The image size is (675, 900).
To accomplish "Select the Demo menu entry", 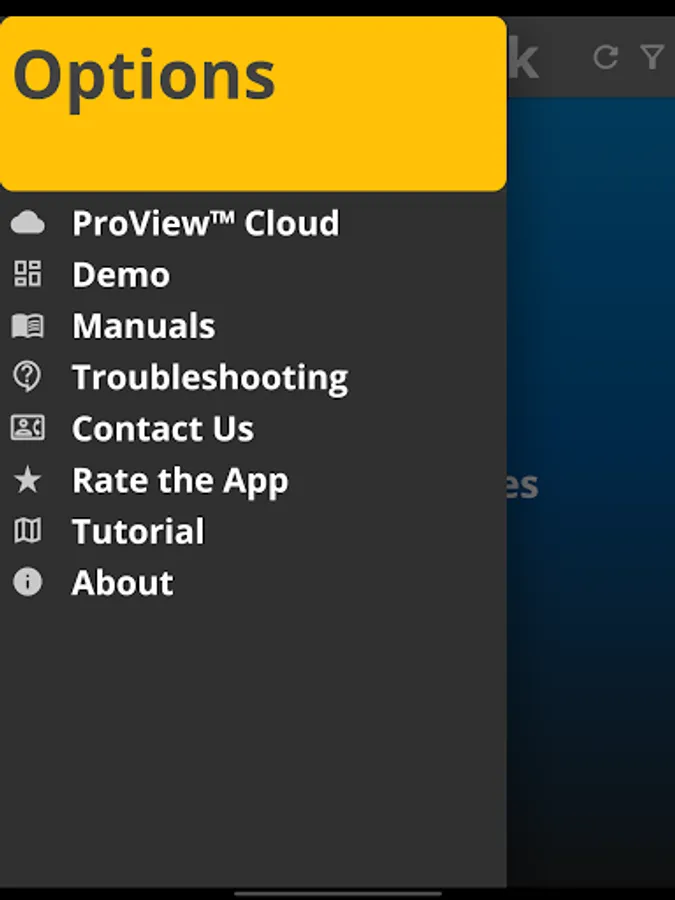I will click(253, 274).
